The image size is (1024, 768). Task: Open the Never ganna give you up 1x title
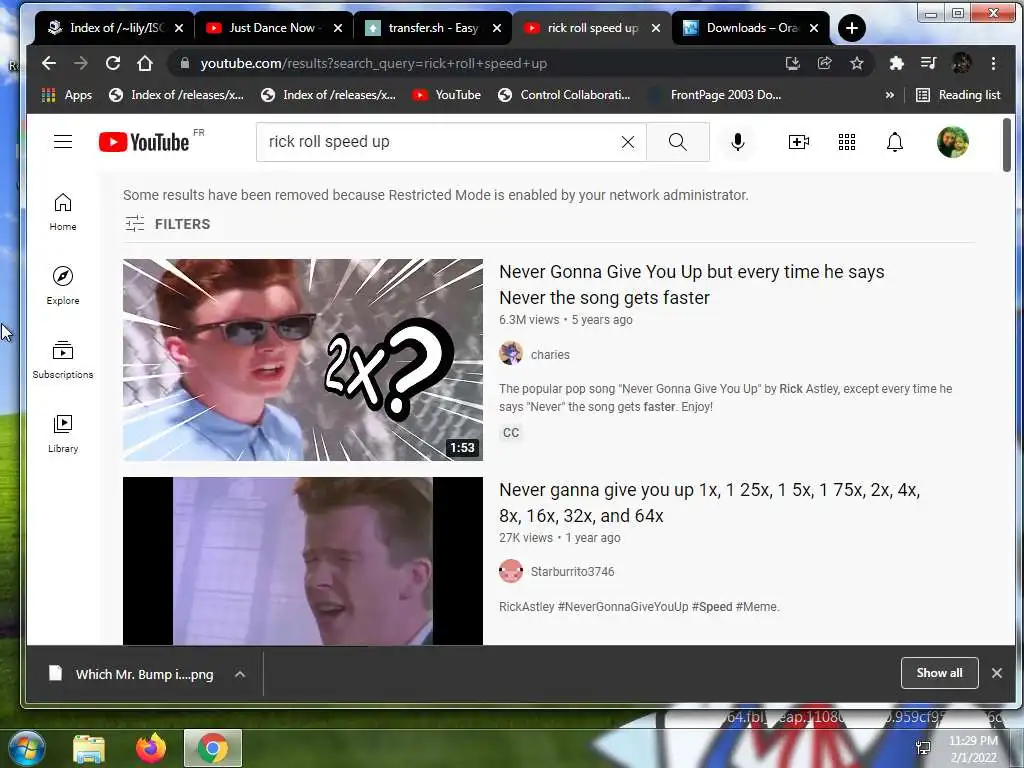click(709, 503)
